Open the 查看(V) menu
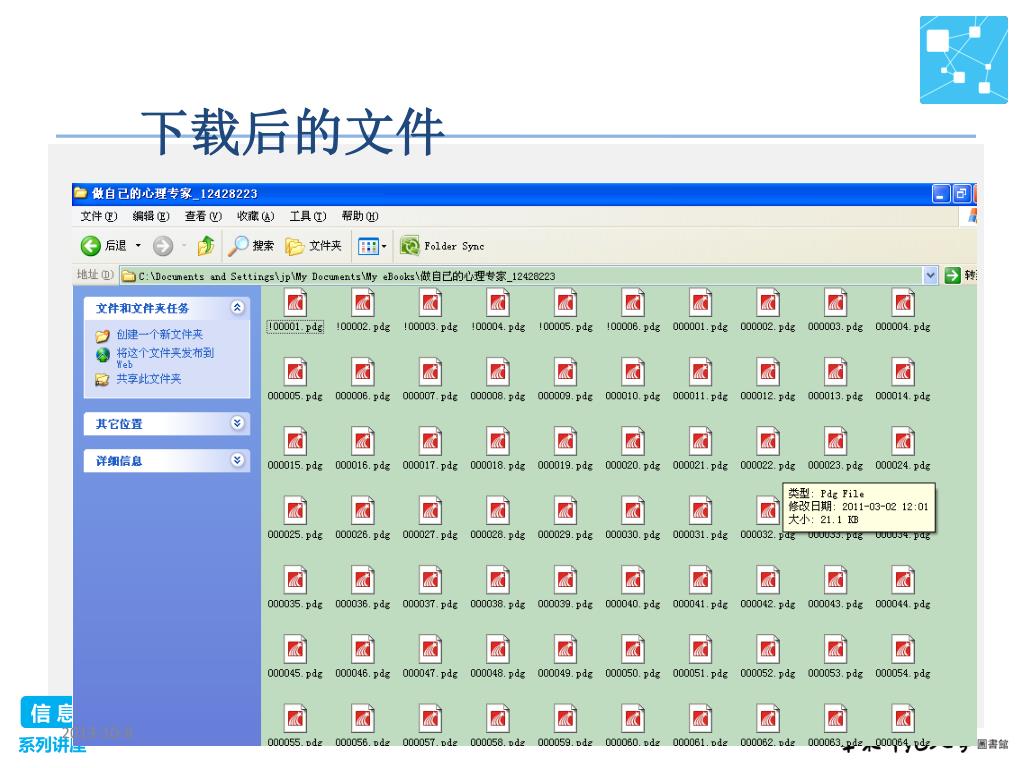1024x768 pixels. pyautogui.click(x=203, y=216)
